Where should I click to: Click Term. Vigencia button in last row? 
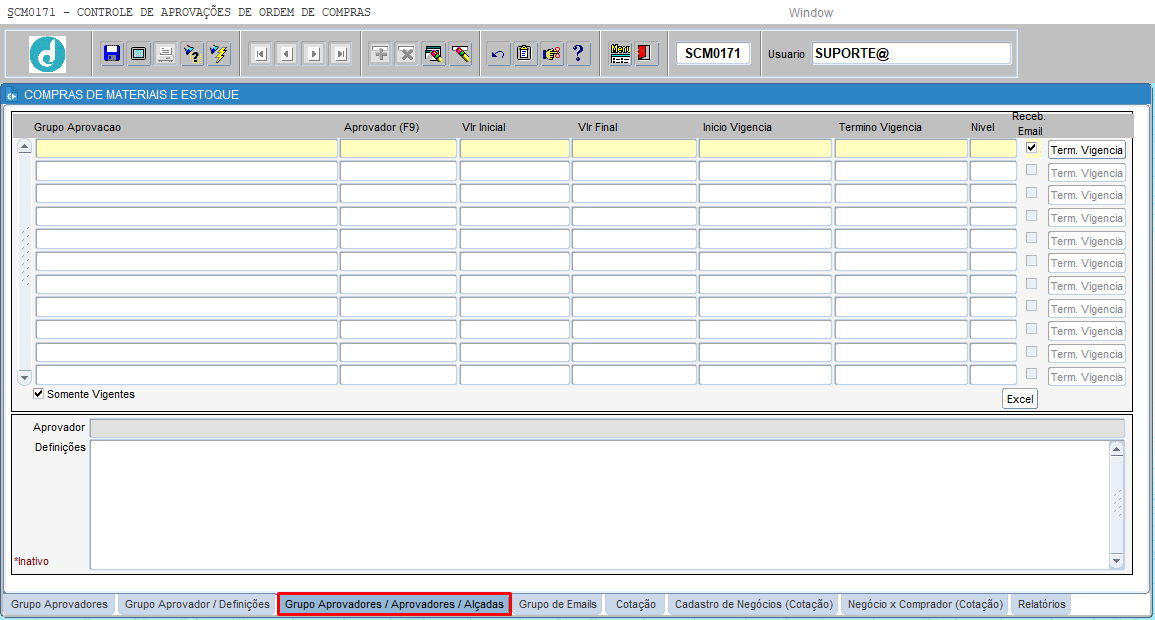[x=1086, y=377]
